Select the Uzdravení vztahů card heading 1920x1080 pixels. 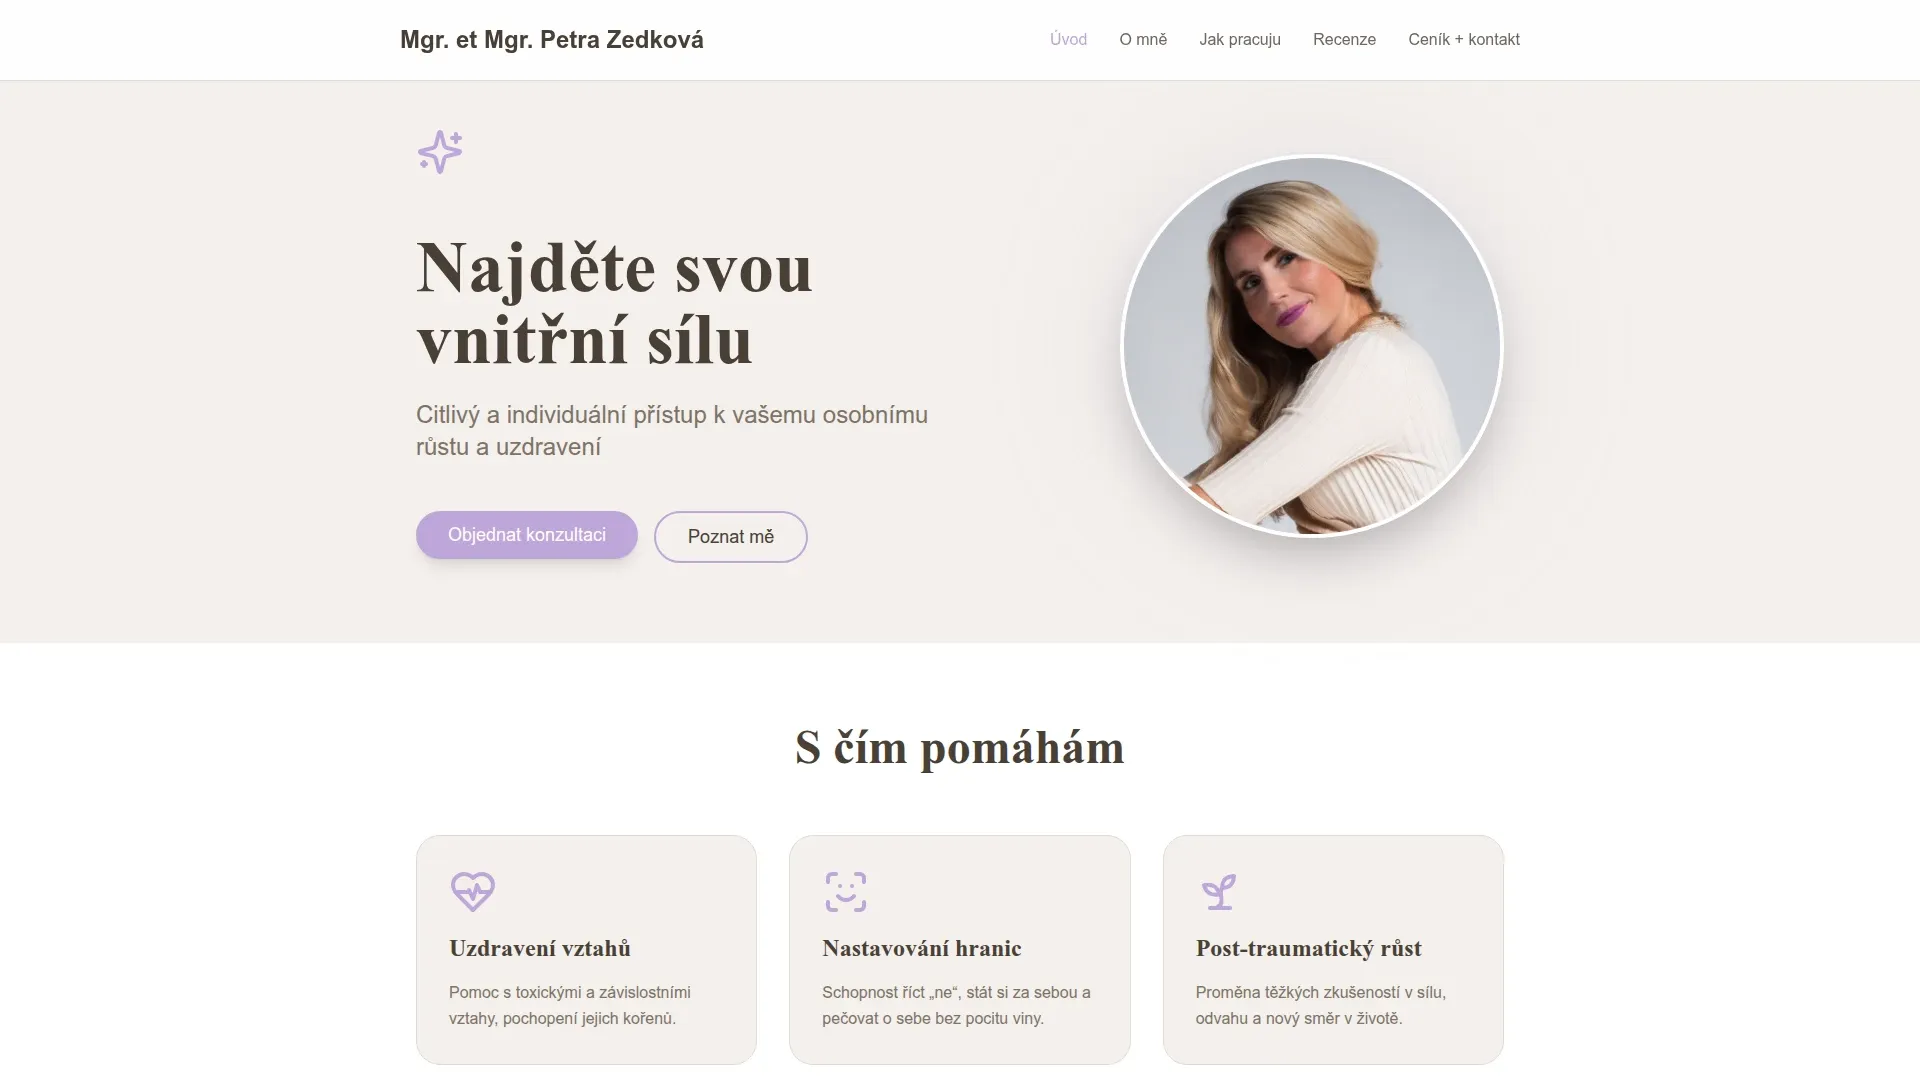(540, 948)
